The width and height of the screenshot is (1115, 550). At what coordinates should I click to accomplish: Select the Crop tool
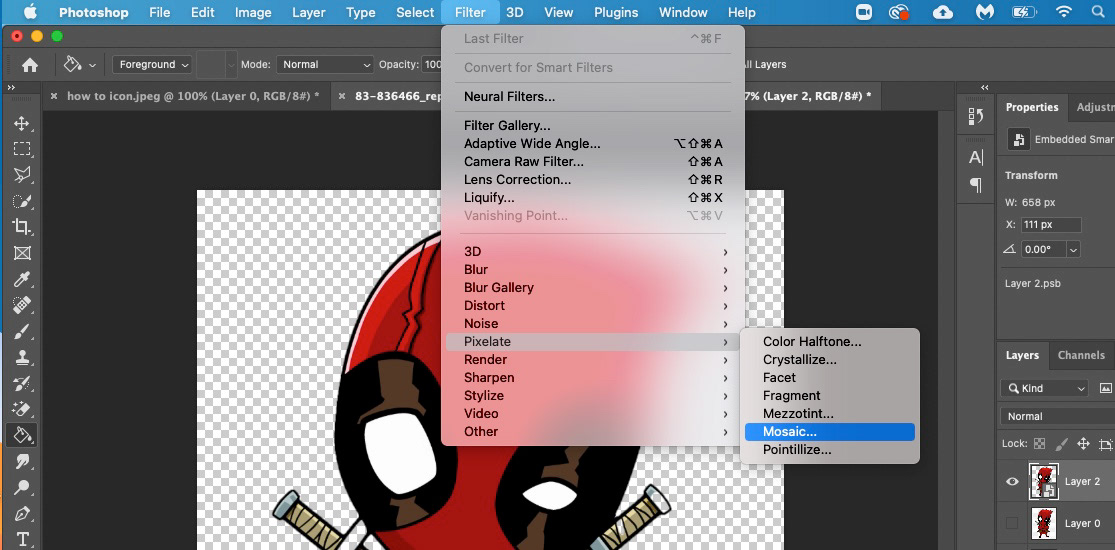(x=21, y=227)
